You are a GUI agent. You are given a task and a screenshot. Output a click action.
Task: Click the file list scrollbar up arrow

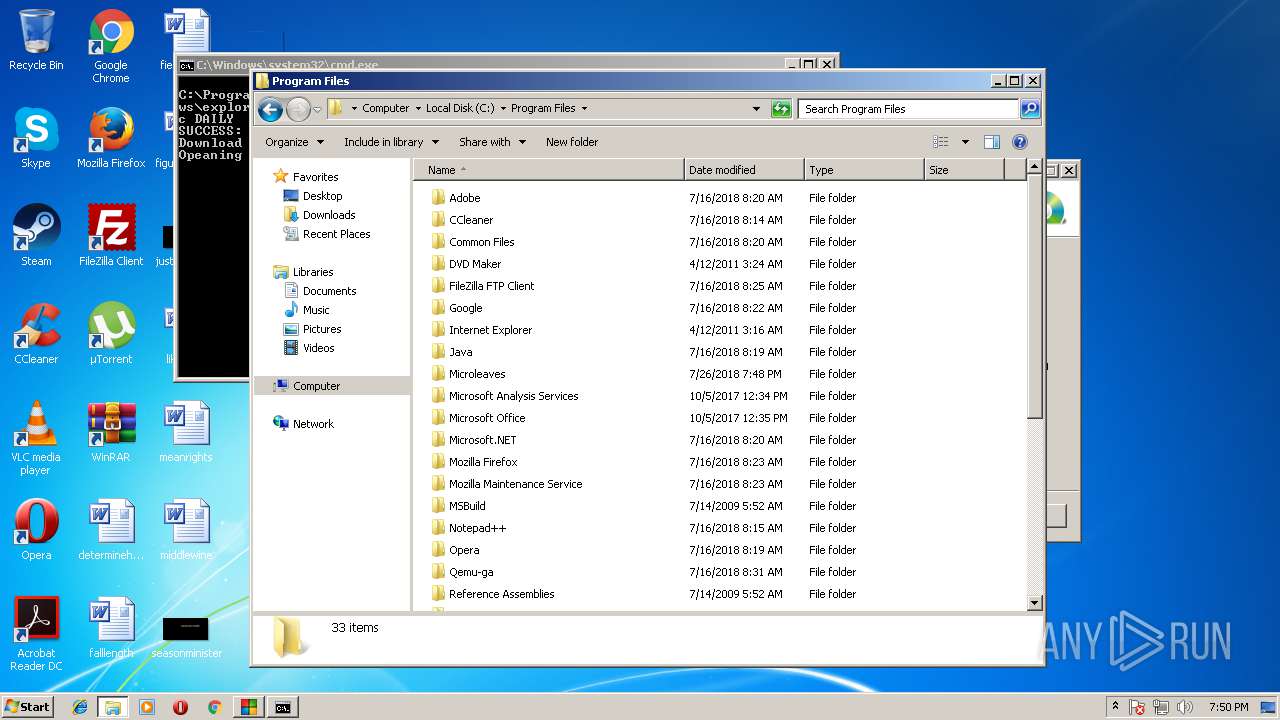coord(1034,168)
